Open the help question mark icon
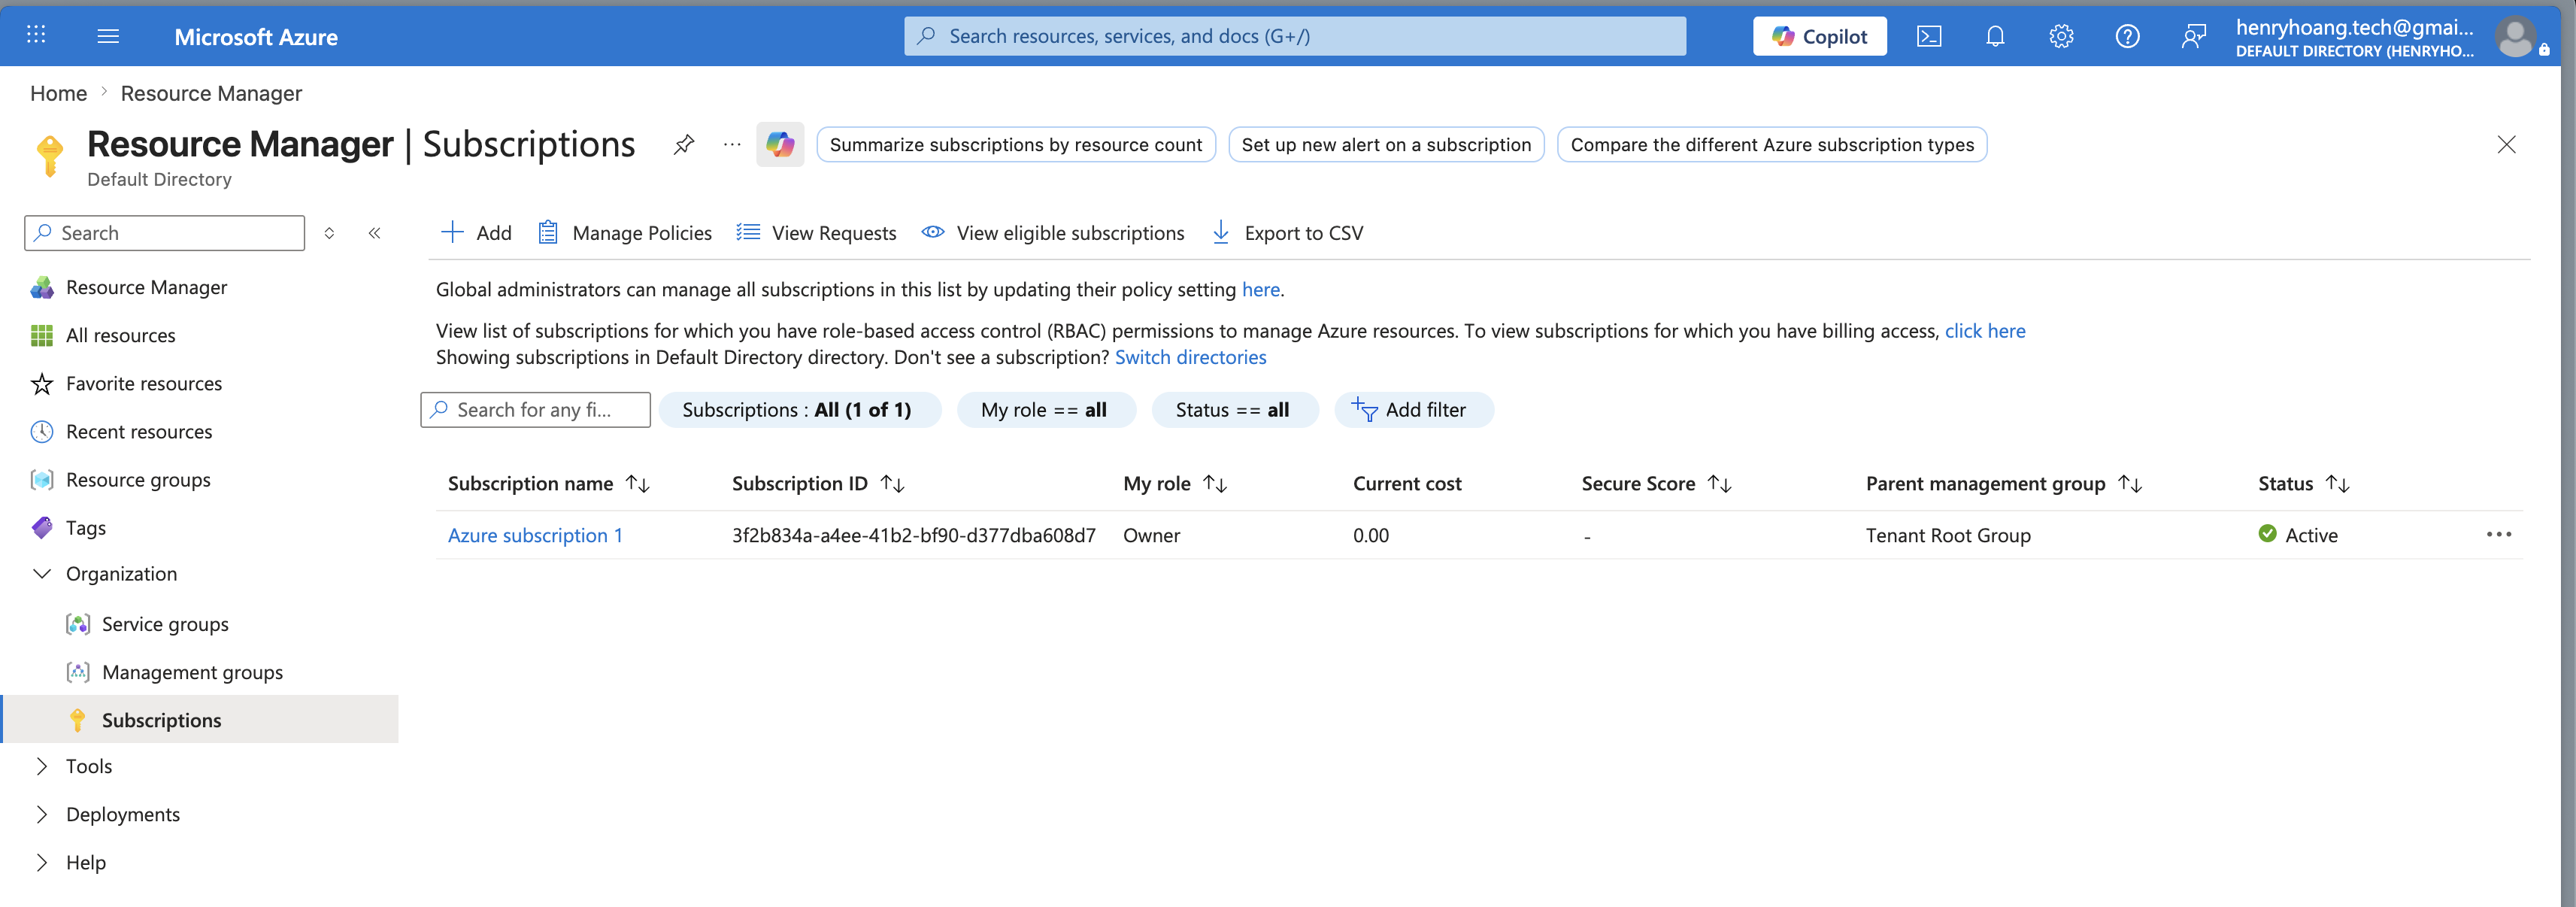 (2127, 36)
